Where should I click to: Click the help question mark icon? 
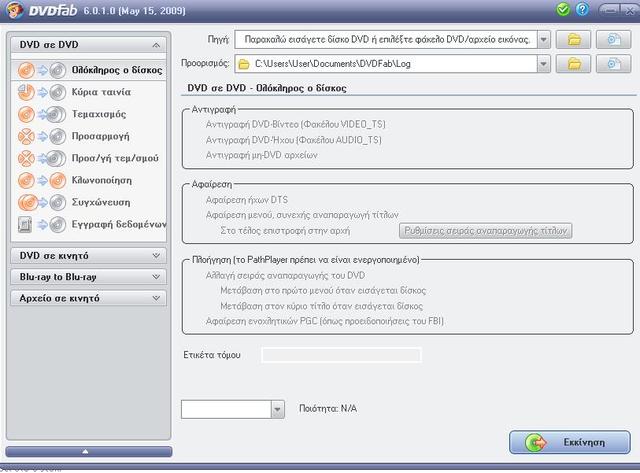(582, 10)
